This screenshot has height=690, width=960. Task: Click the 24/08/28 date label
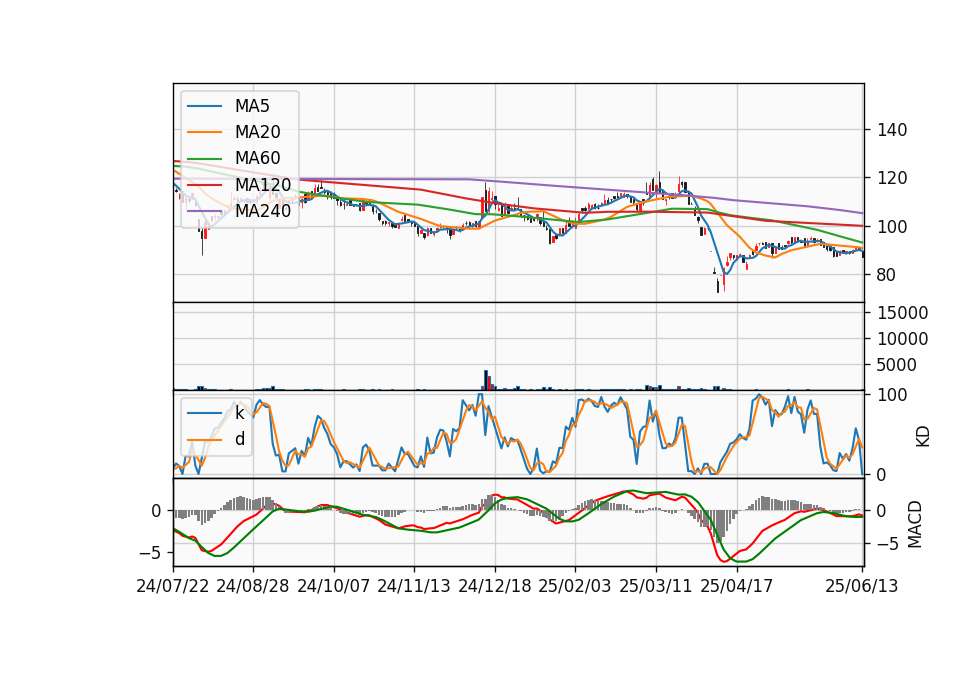(x=253, y=586)
